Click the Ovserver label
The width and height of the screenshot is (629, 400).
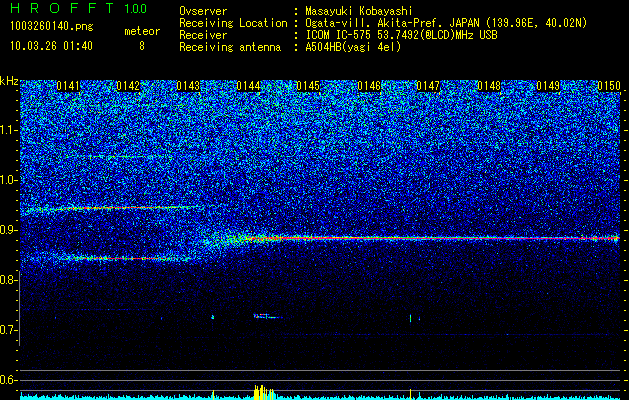tap(203, 11)
